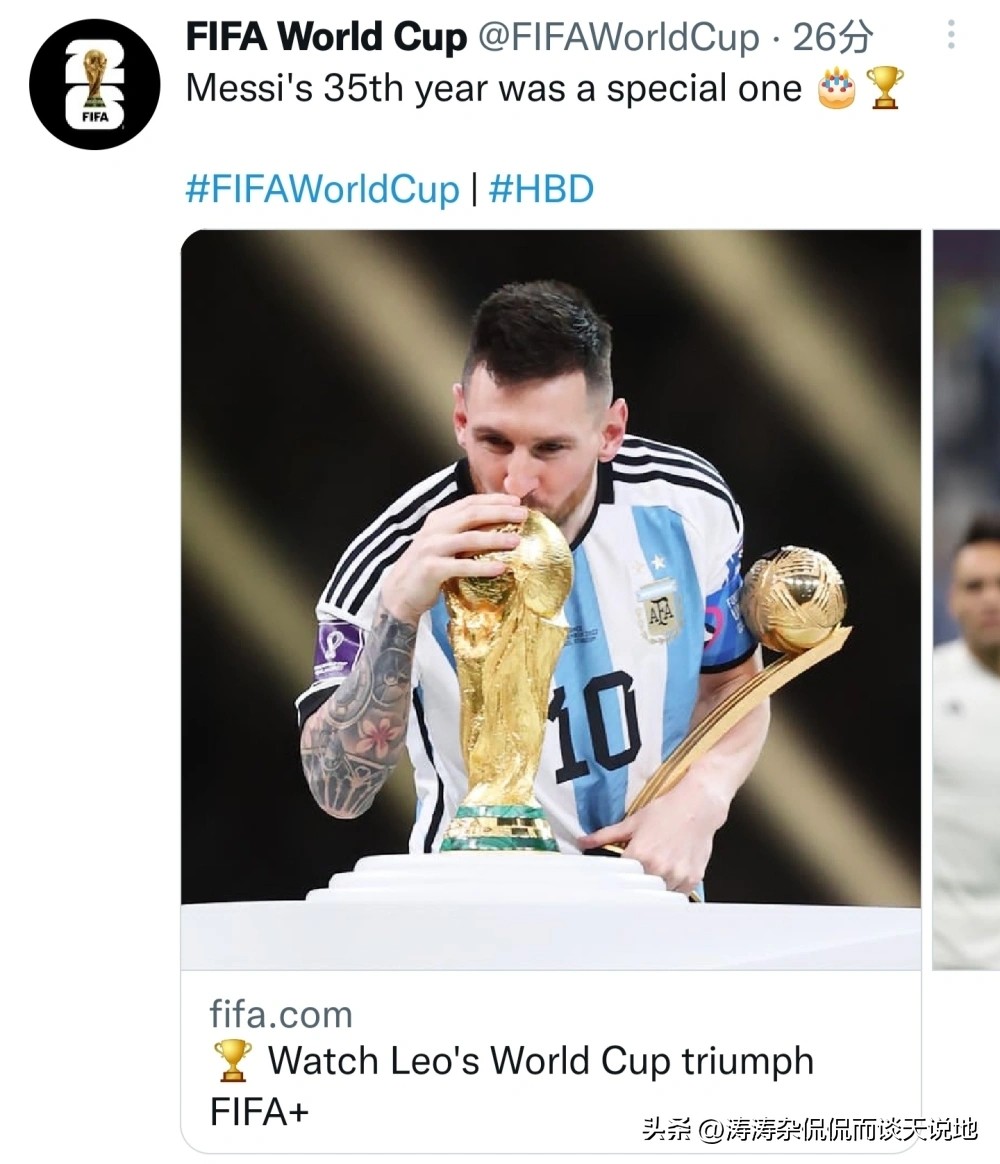Click the Golden Ball award in photo
Viewport: 1000px width, 1164px height.
[793, 599]
